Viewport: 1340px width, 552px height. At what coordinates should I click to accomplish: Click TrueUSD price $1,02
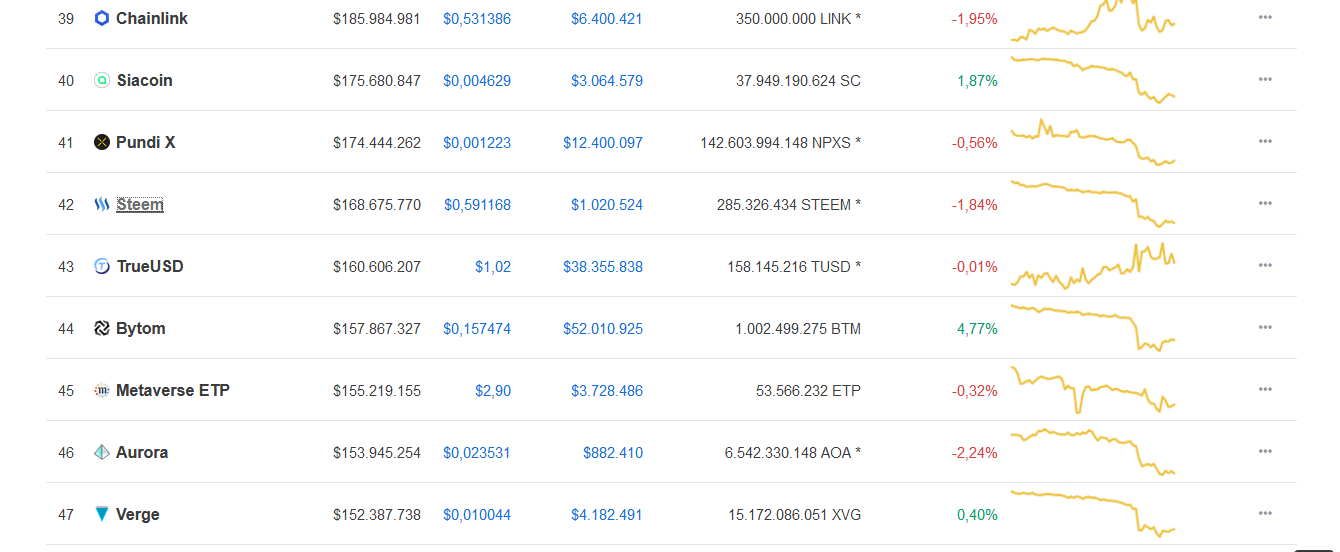pos(493,267)
